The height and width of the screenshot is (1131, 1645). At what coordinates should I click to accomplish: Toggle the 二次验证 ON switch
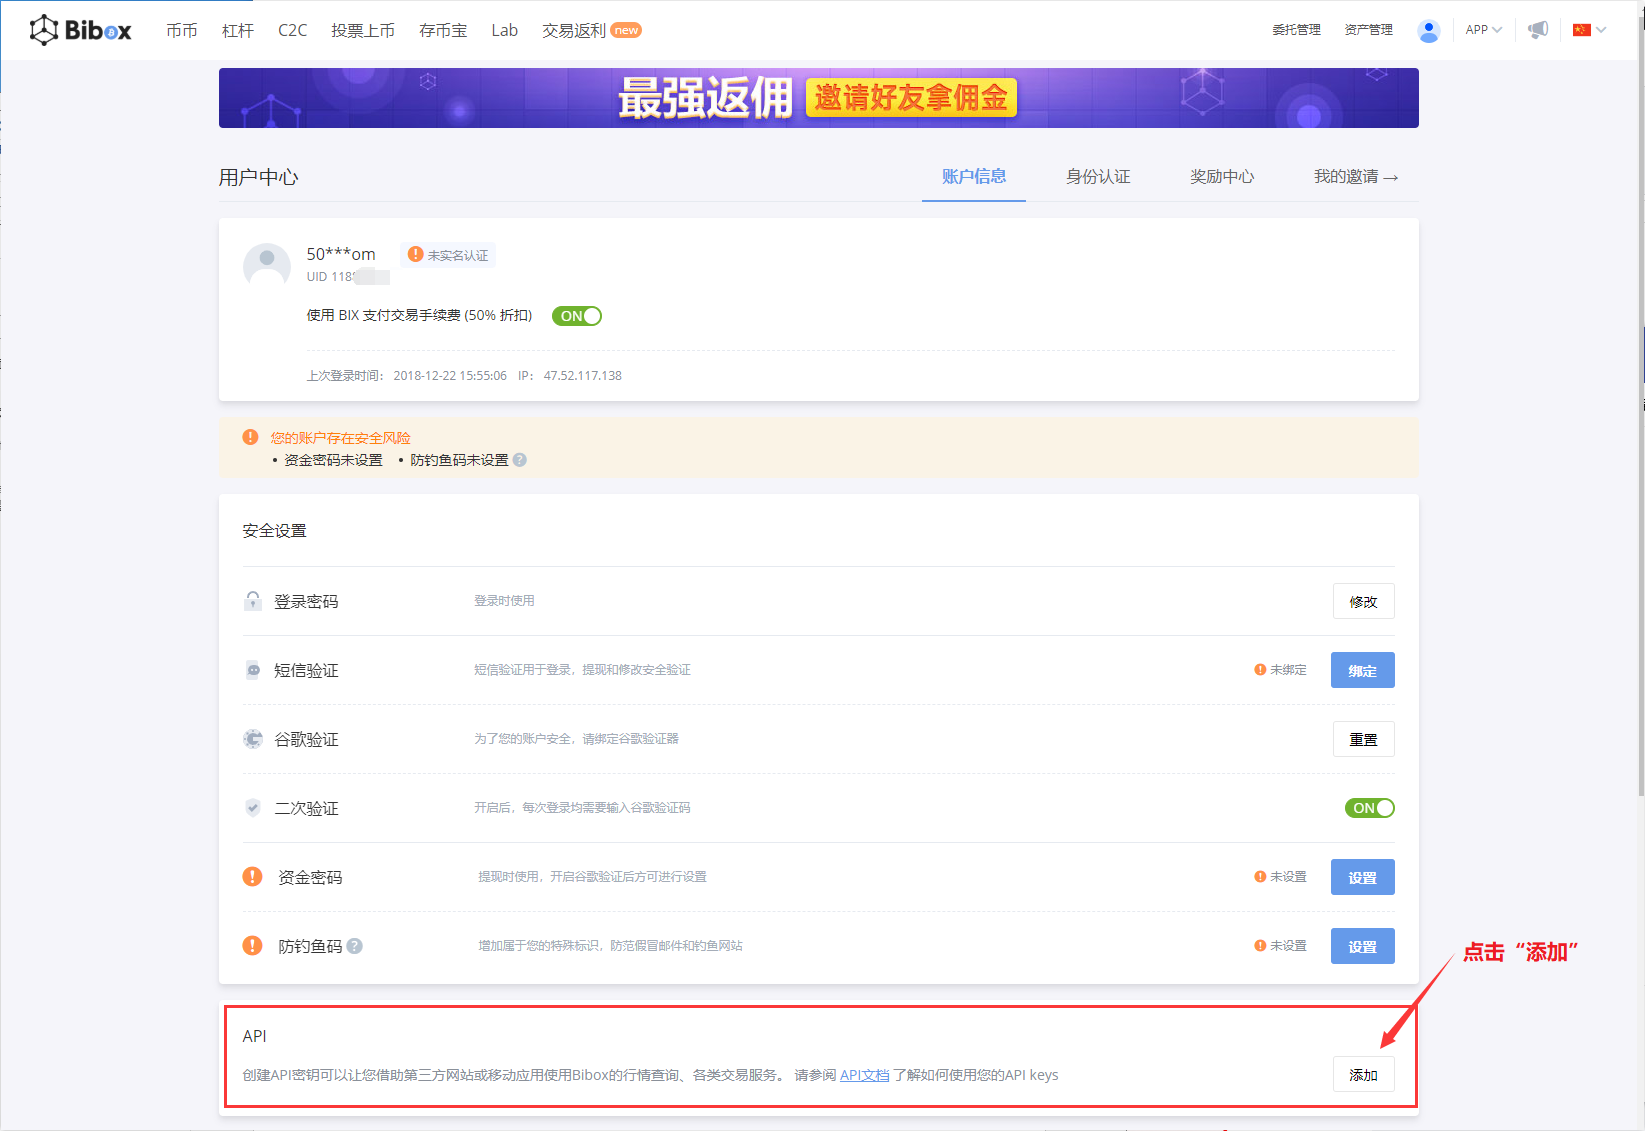(x=1369, y=808)
